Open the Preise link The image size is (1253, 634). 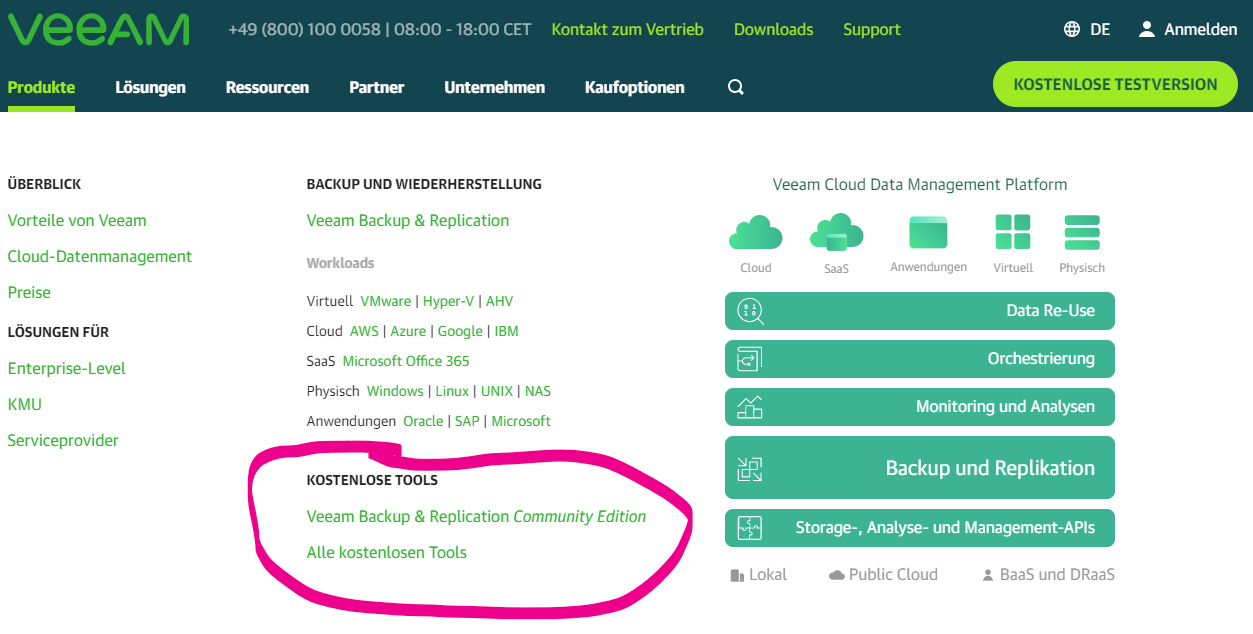pos(29,292)
